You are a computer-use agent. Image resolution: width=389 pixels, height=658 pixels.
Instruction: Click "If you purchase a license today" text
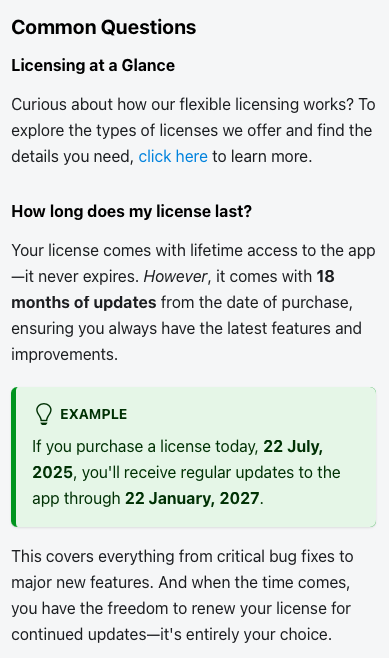145,446
